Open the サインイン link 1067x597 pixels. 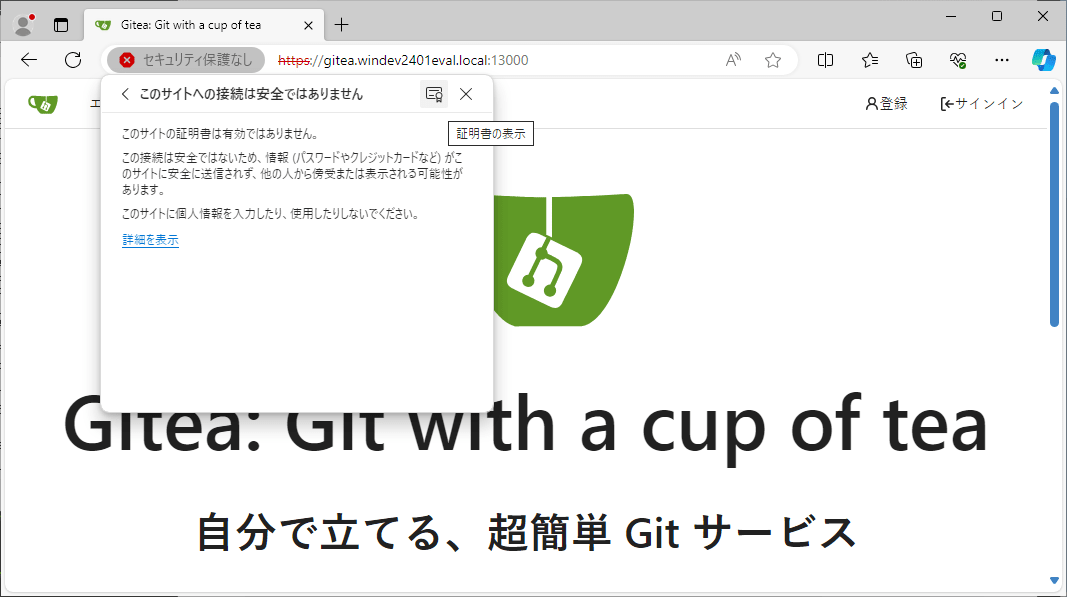(x=981, y=103)
